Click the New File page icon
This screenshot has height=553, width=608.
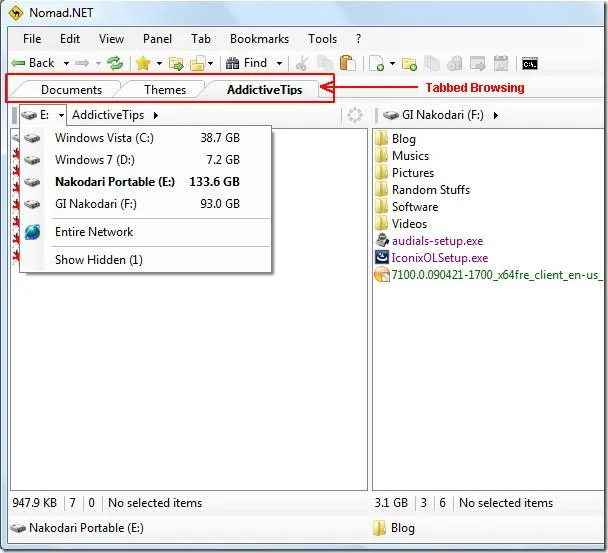(x=376, y=64)
